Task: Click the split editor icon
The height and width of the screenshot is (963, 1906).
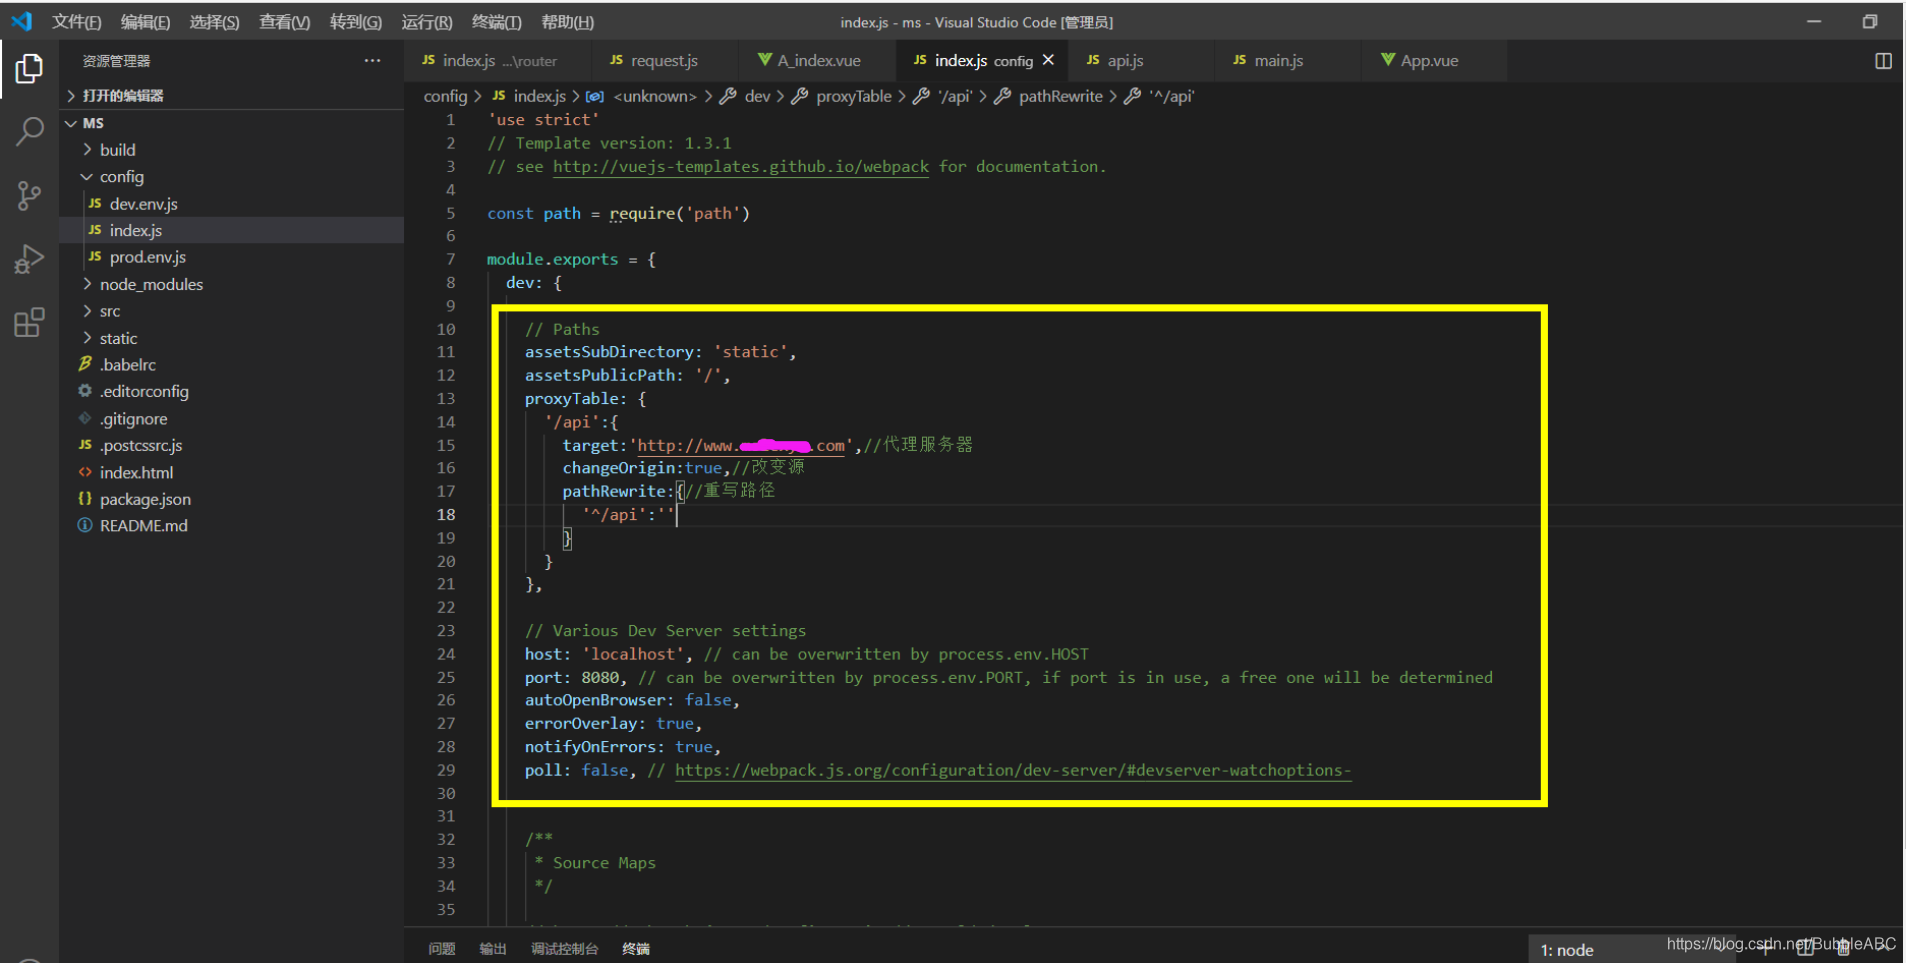Action: (1883, 61)
